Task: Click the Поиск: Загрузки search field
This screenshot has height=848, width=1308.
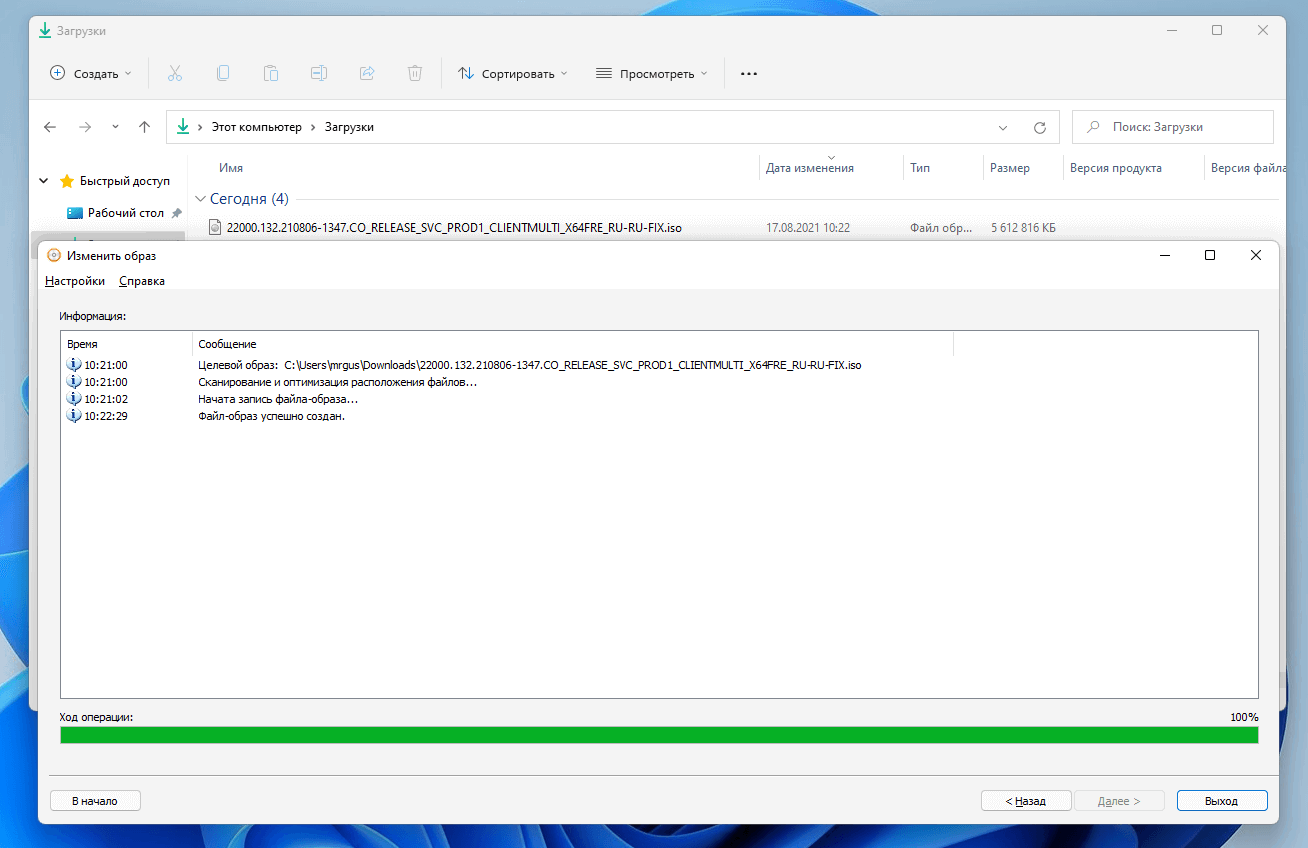Action: (1173, 127)
